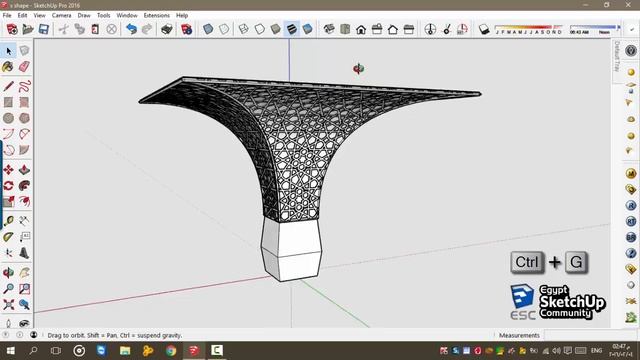Select the Orbit tool in left toolbar
The image size is (640, 360).
pos(8,273)
